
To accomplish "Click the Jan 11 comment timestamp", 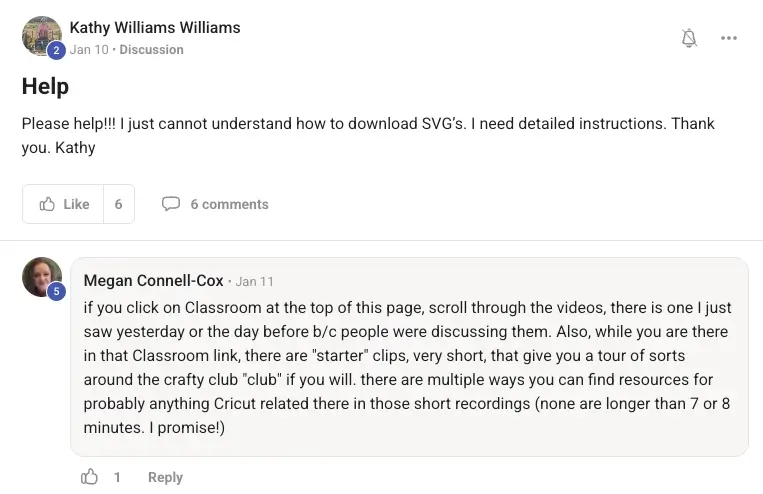I will point(254,282).
